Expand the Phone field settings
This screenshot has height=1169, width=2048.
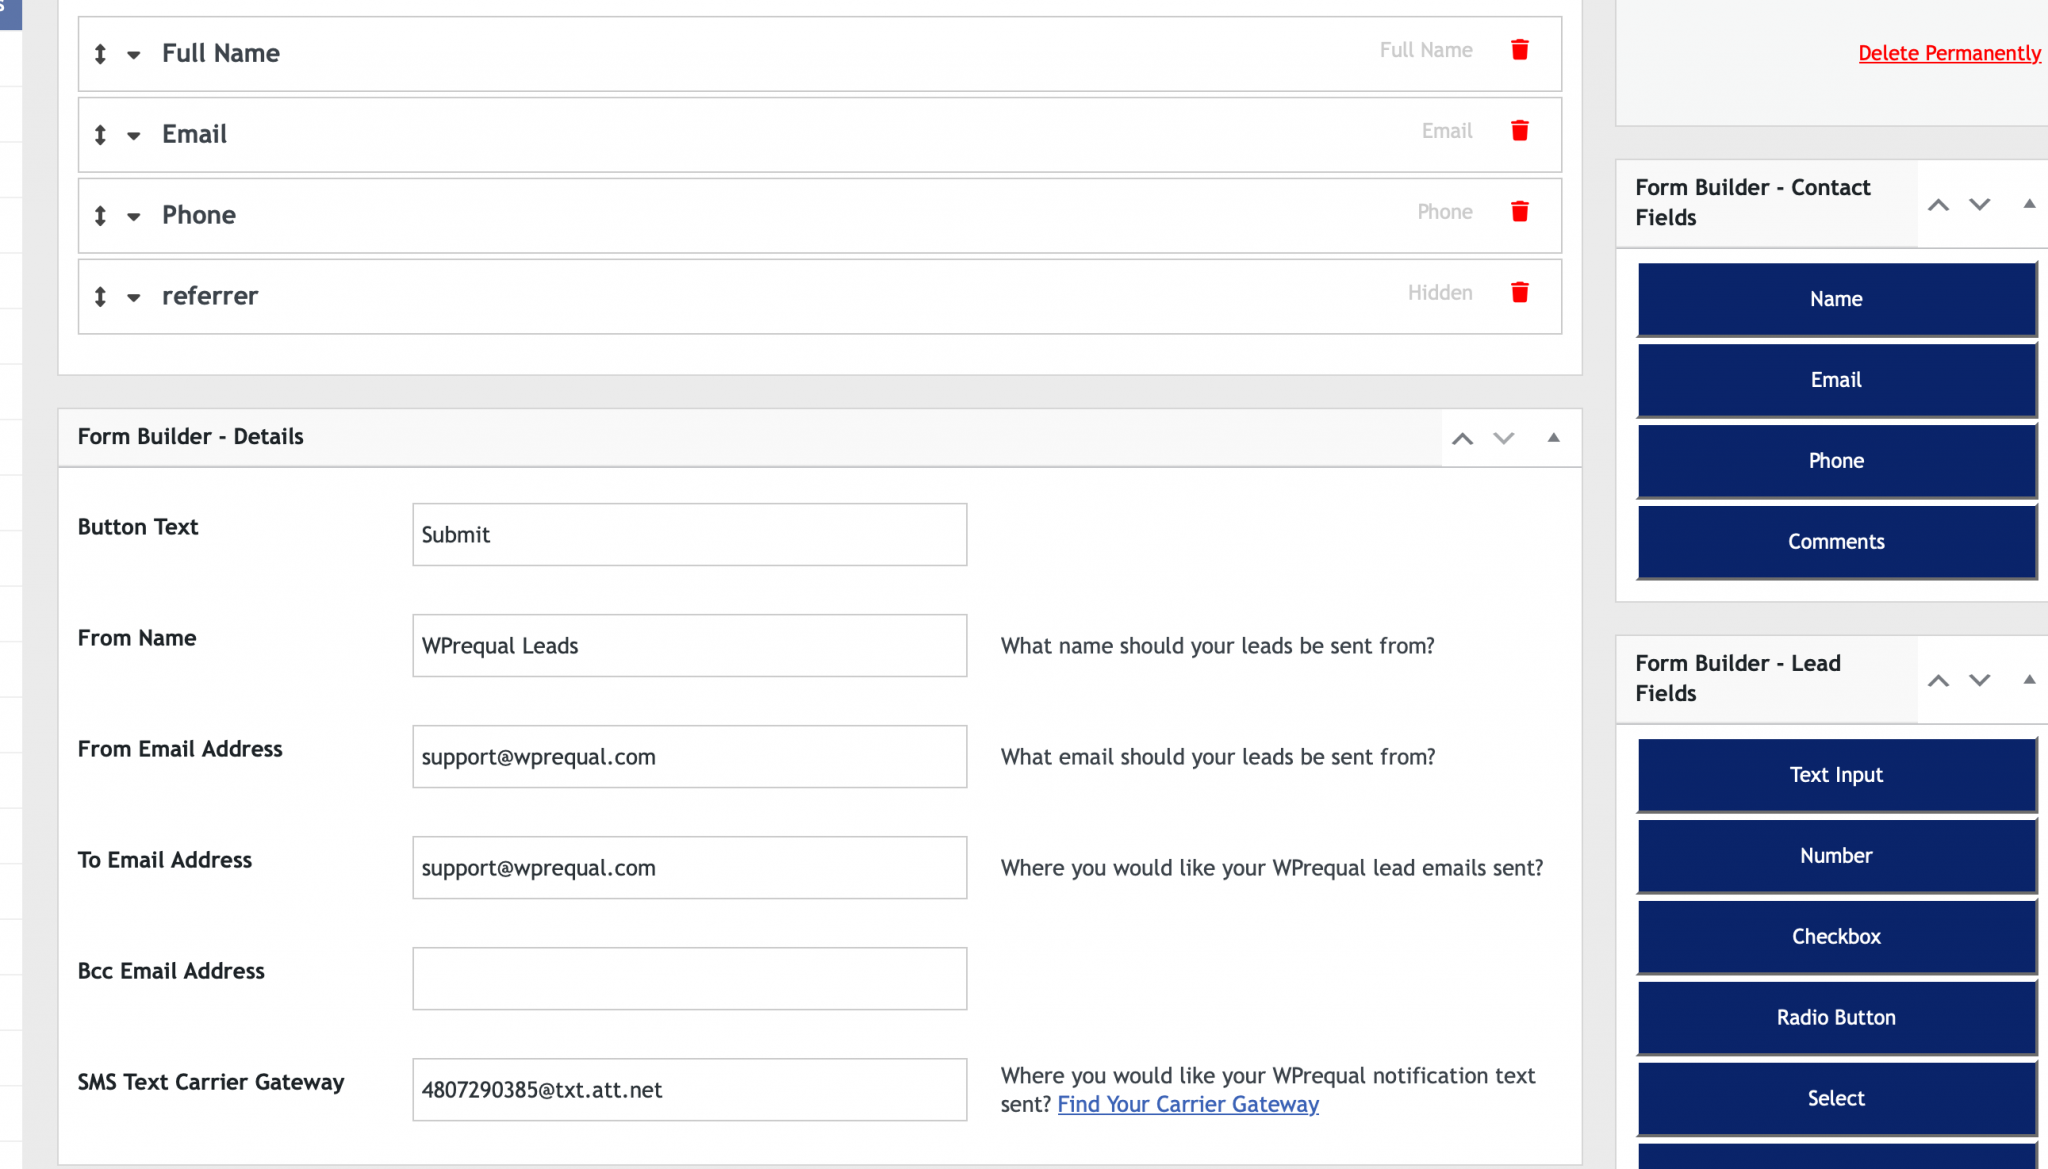point(135,215)
